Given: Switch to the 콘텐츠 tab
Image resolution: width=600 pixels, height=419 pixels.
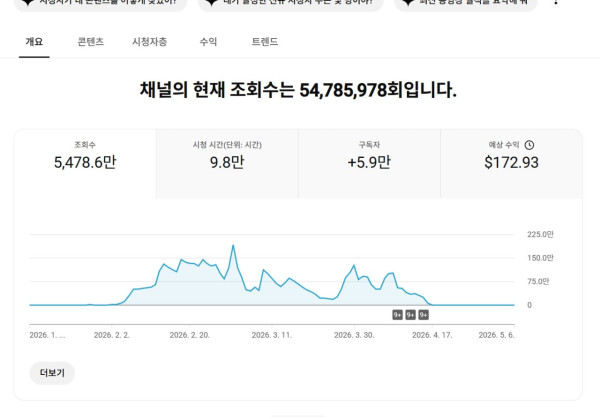Looking at the screenshot, I should (x=91, y=42).
